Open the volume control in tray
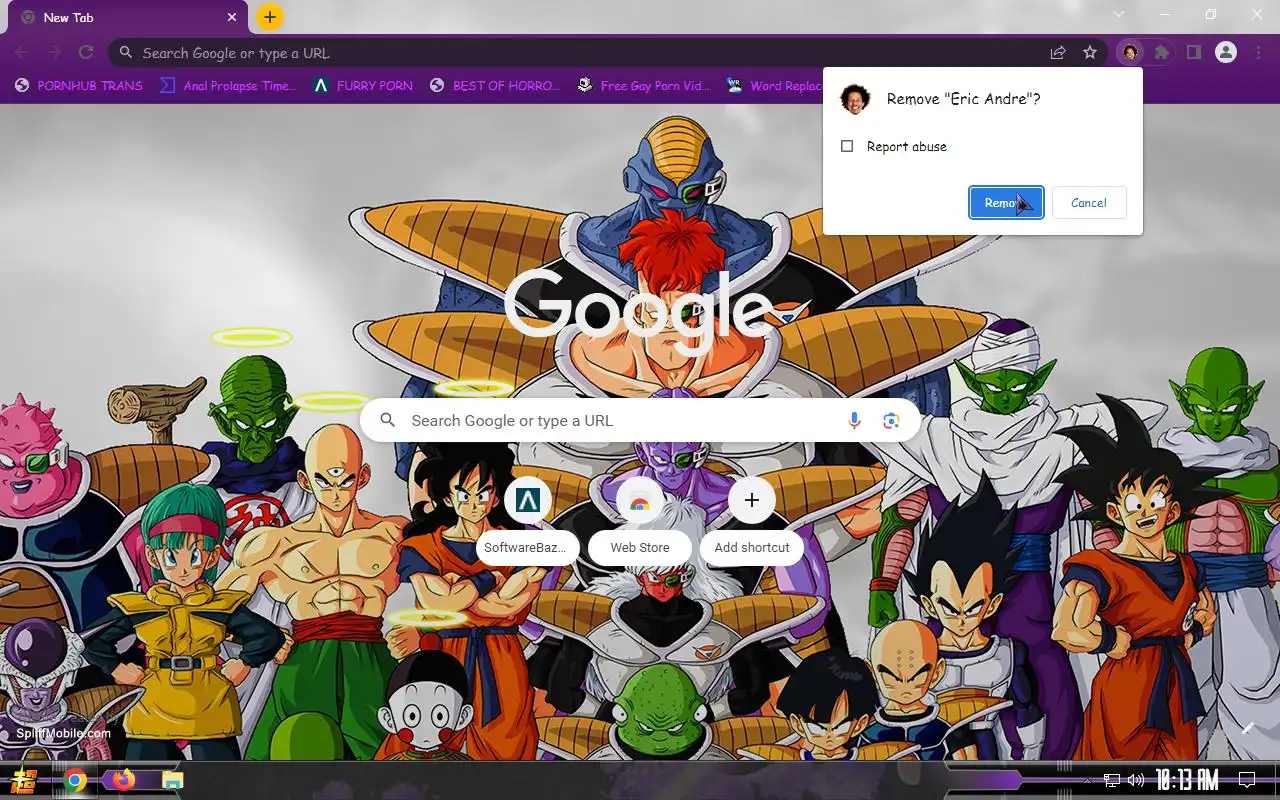 (1135, 780)
